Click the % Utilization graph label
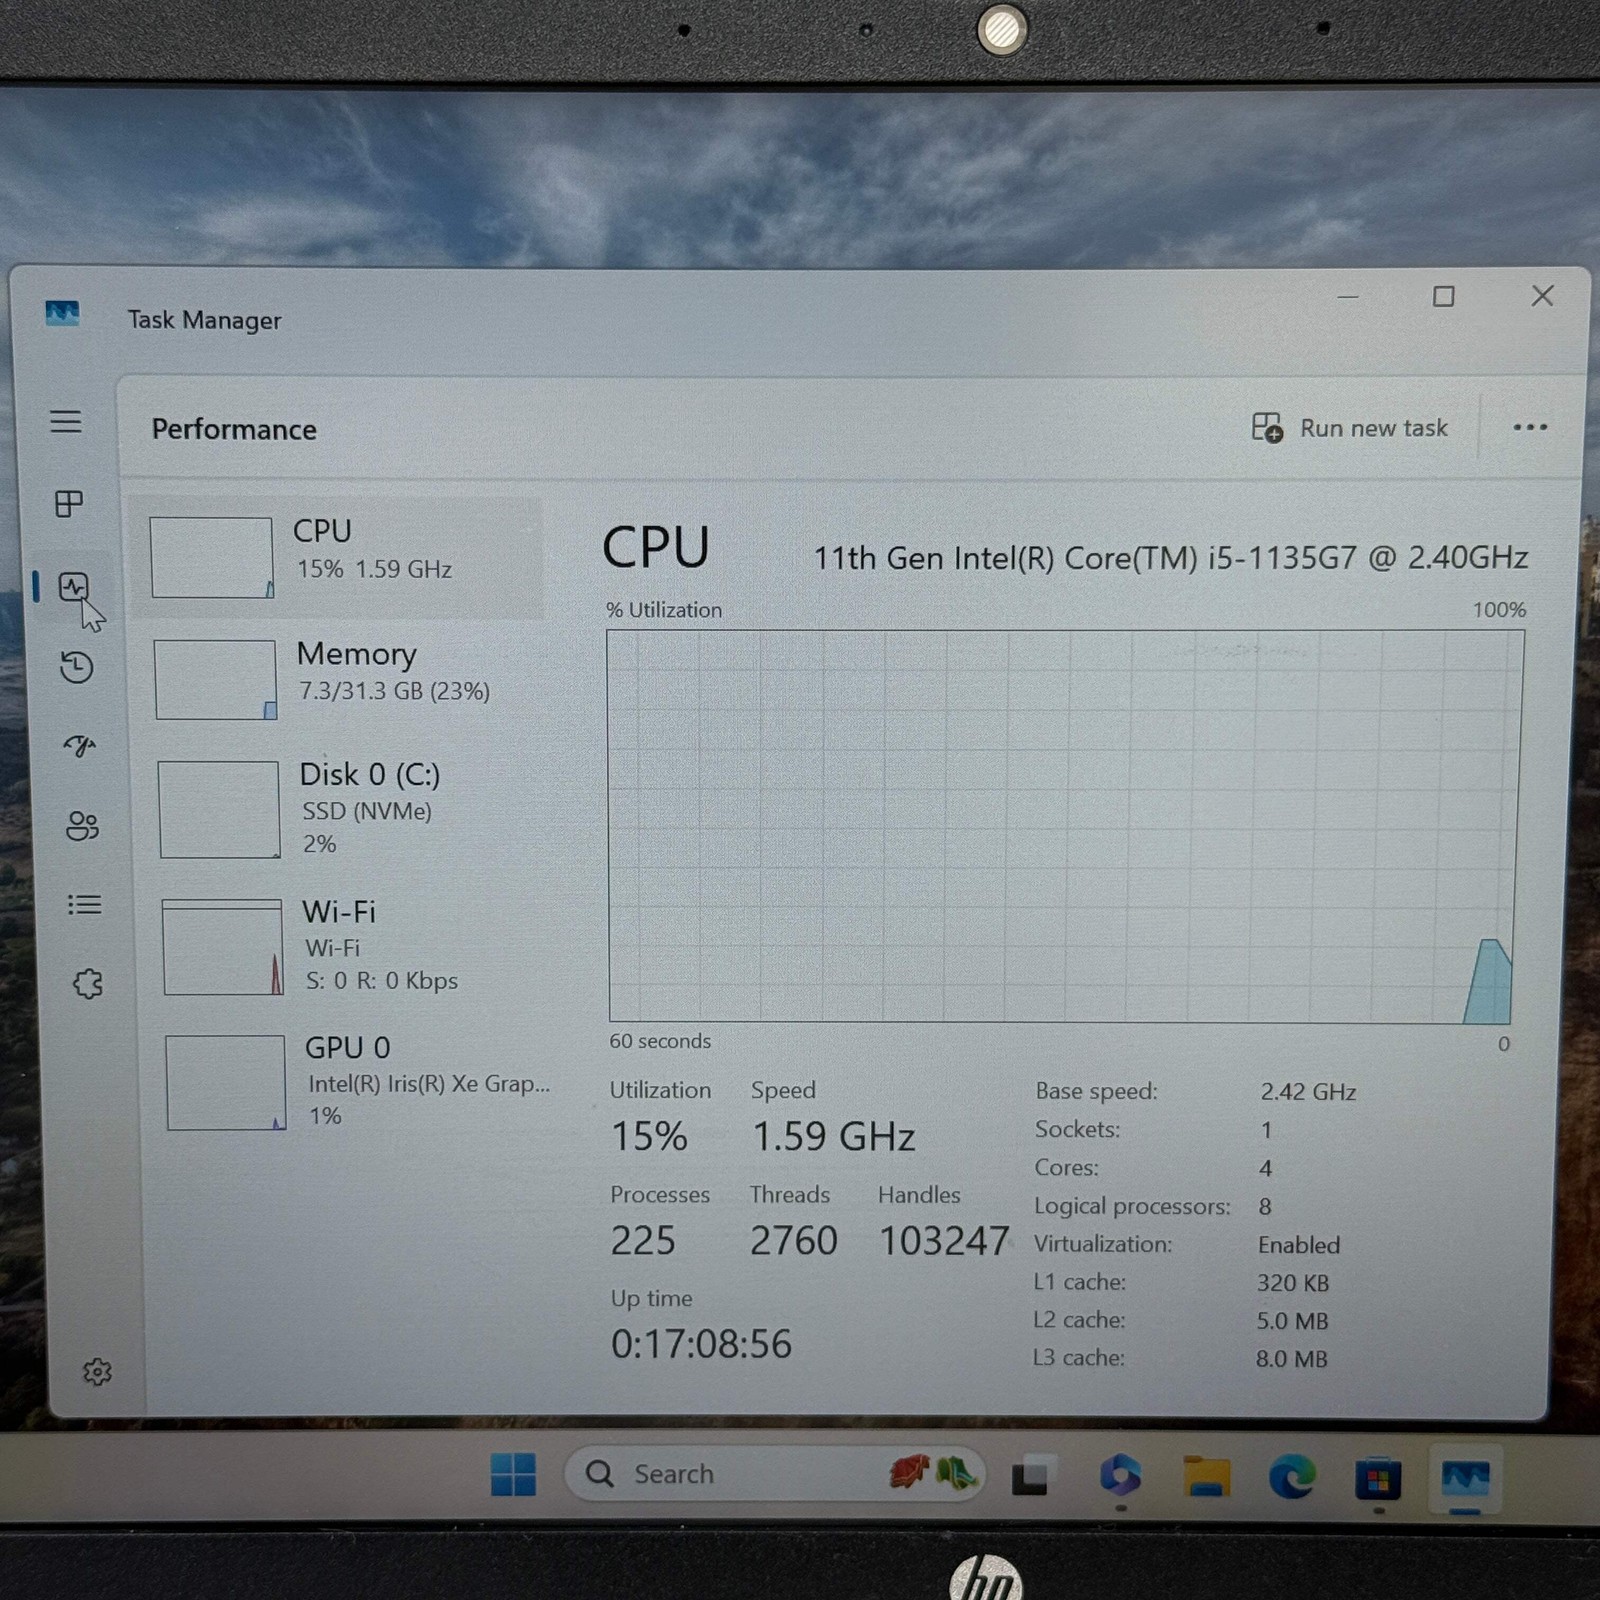The image size is (1600, 1600). (x=664, y=610)
